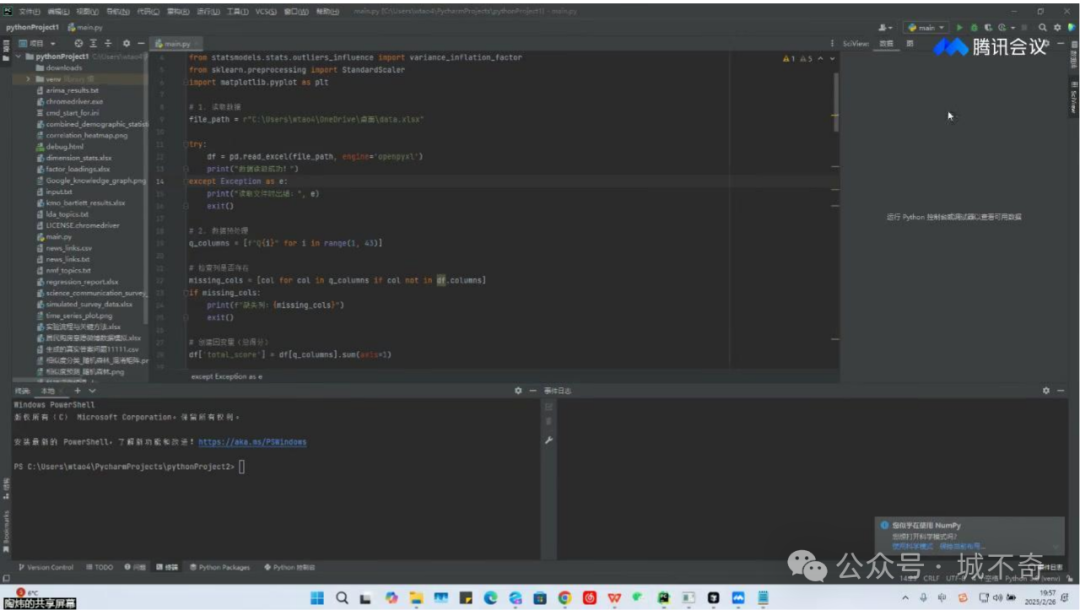Click the profiler run icon
Screen dimensions: 1080x610
[1002, 28]
